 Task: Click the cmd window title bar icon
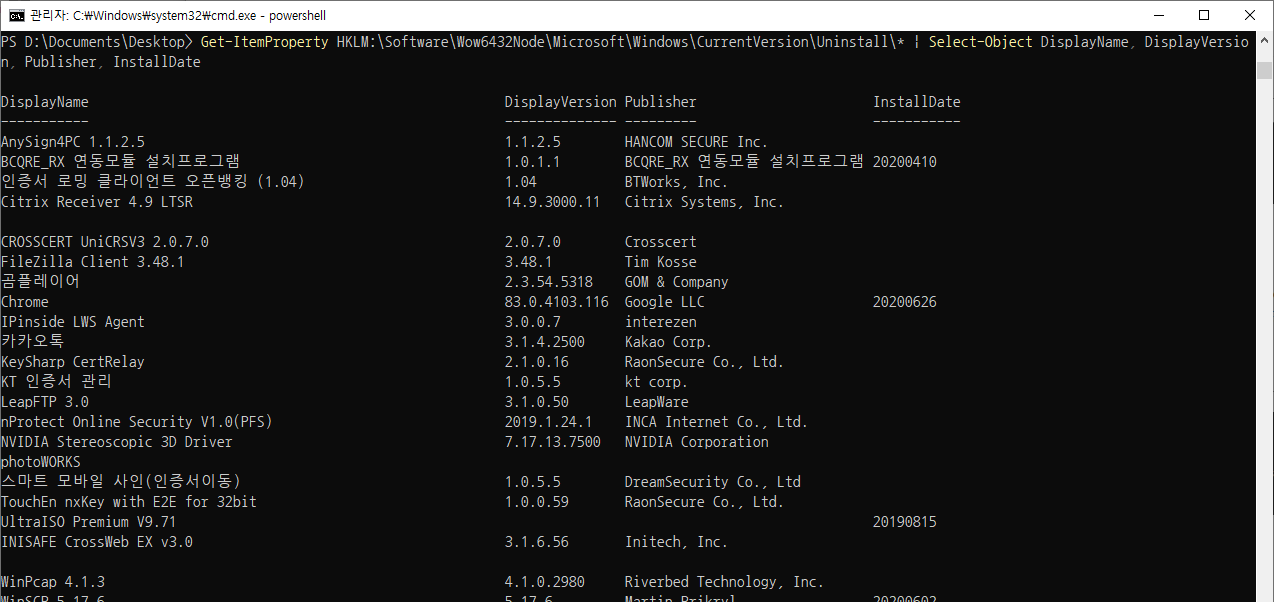coord(16,15)
